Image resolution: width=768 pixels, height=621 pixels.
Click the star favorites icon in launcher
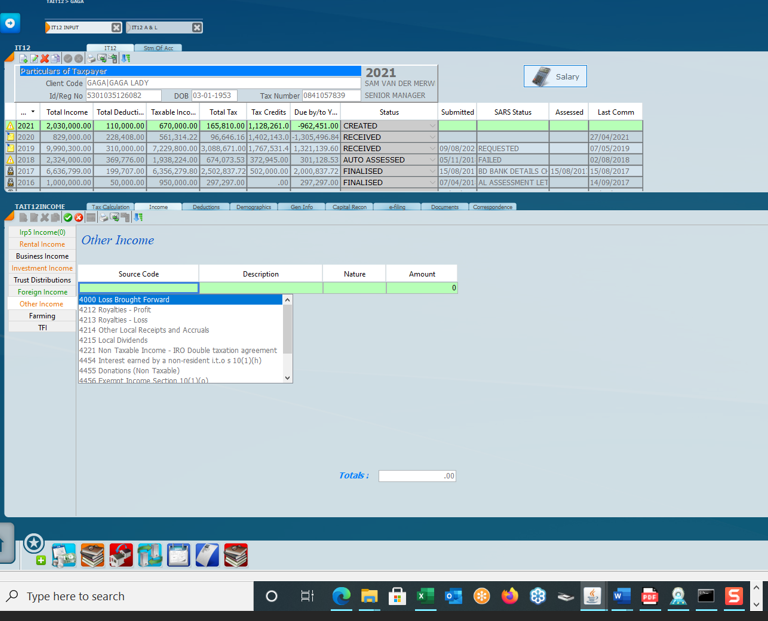[34, 543]
